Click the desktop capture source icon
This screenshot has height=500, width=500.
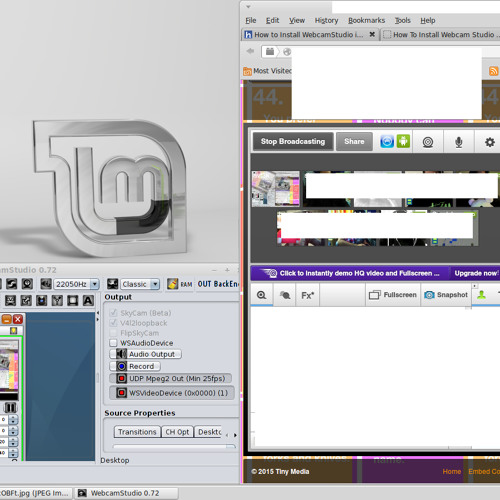pyautogui.click(x=26, y=301)
